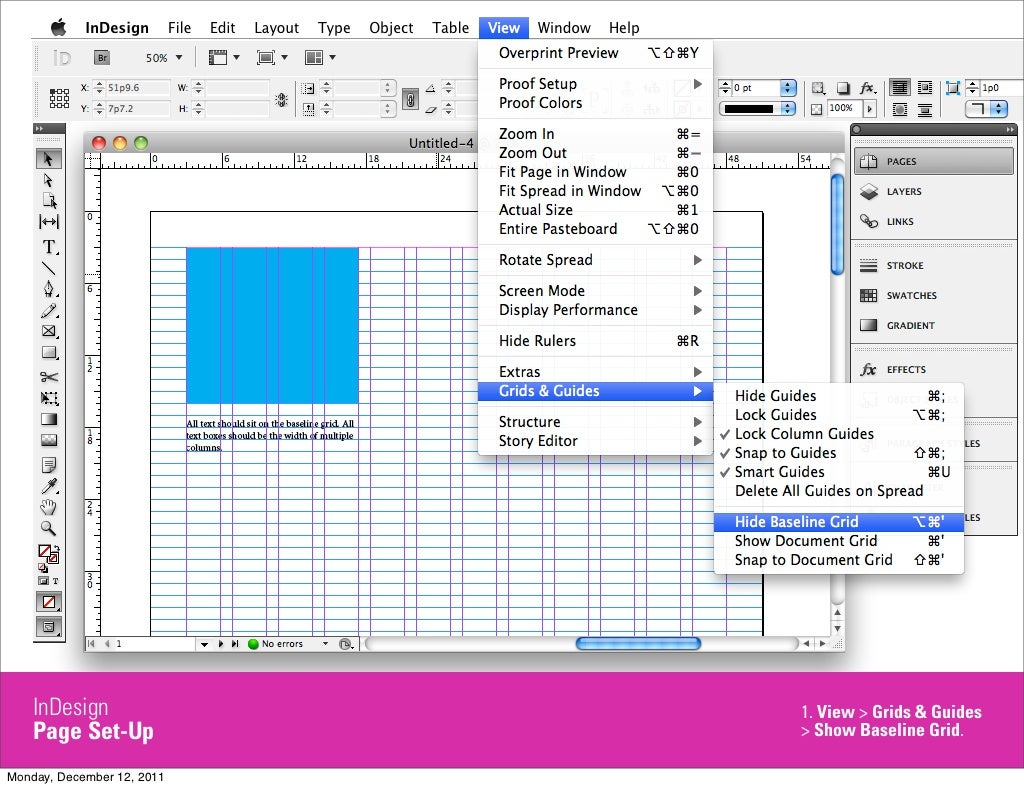Screen dimensions: 1024x788
Task: Open the Effects panel
Action: tap(934, 370)
